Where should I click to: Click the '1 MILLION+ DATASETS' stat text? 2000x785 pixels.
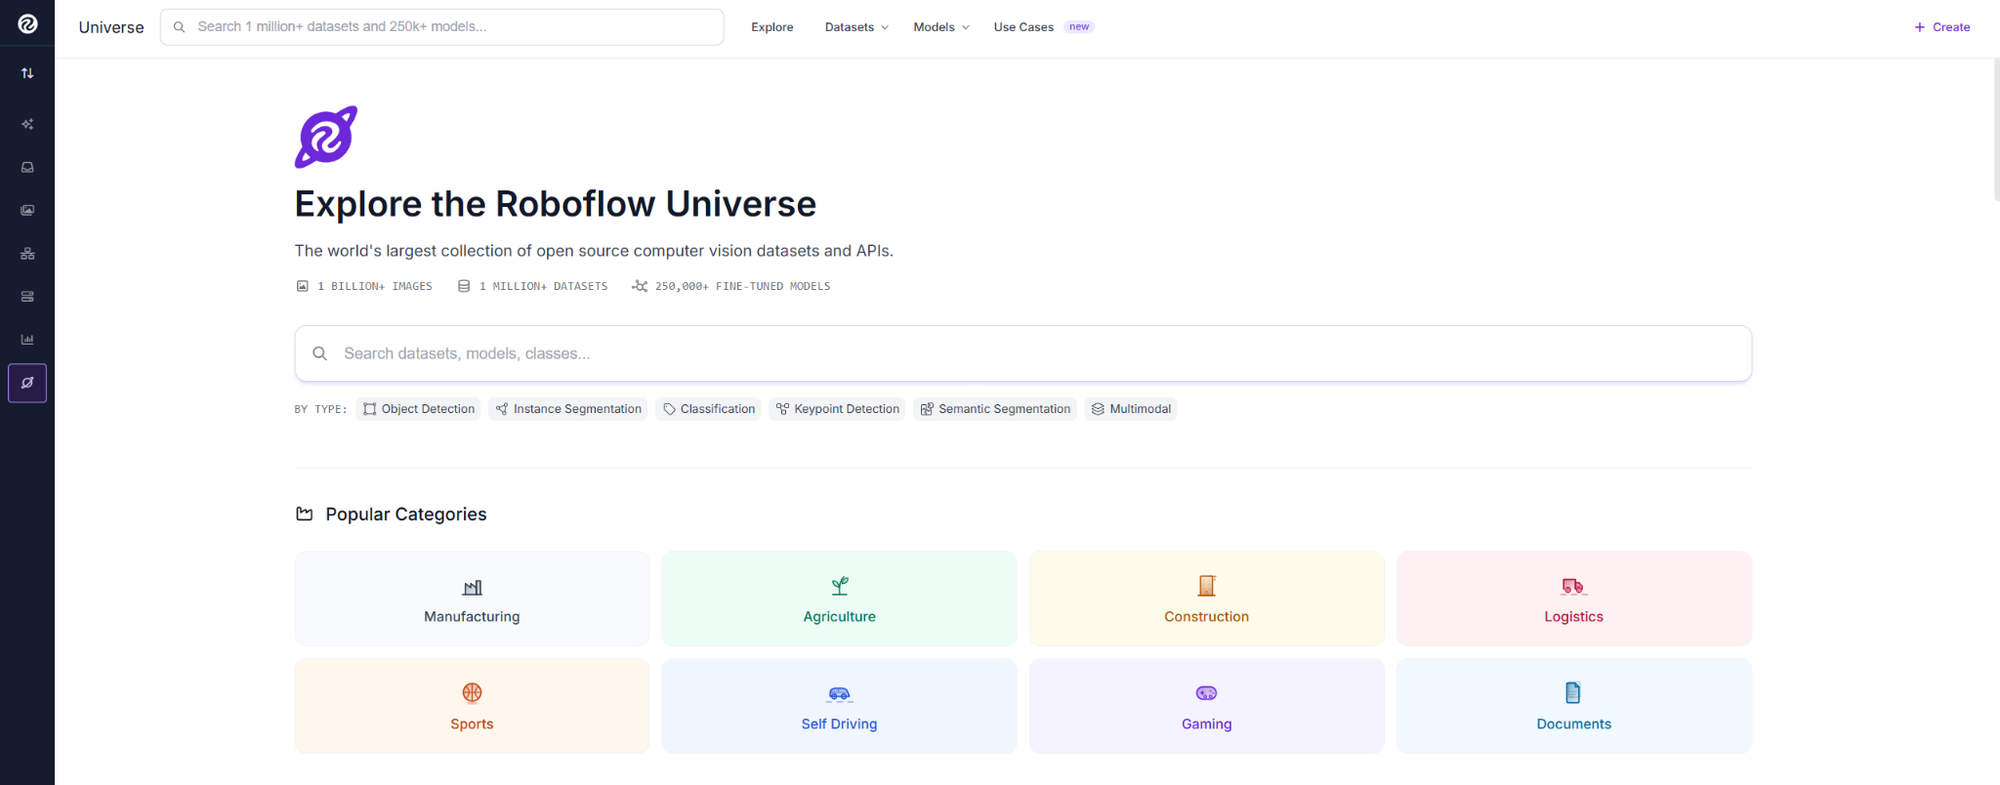tap(543, 286)
